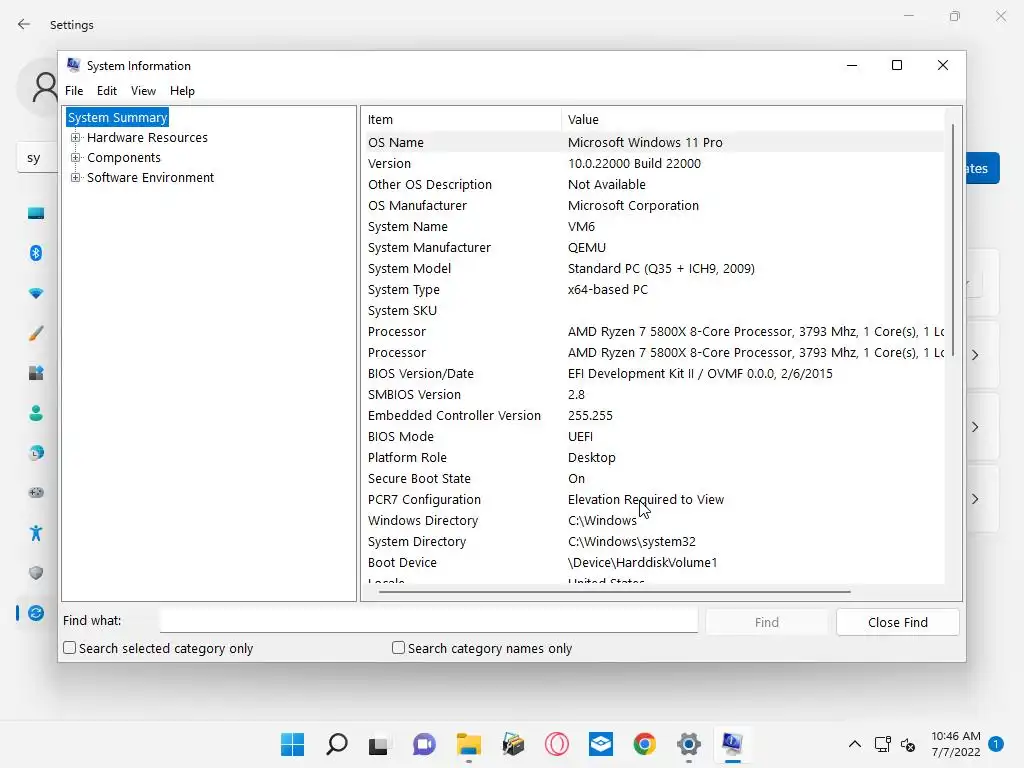This screenshot has height=768, width=1024.
Task: Click value 'Standard PC (Q35 + ICH9, 2009)'
Action: (661, 268)
